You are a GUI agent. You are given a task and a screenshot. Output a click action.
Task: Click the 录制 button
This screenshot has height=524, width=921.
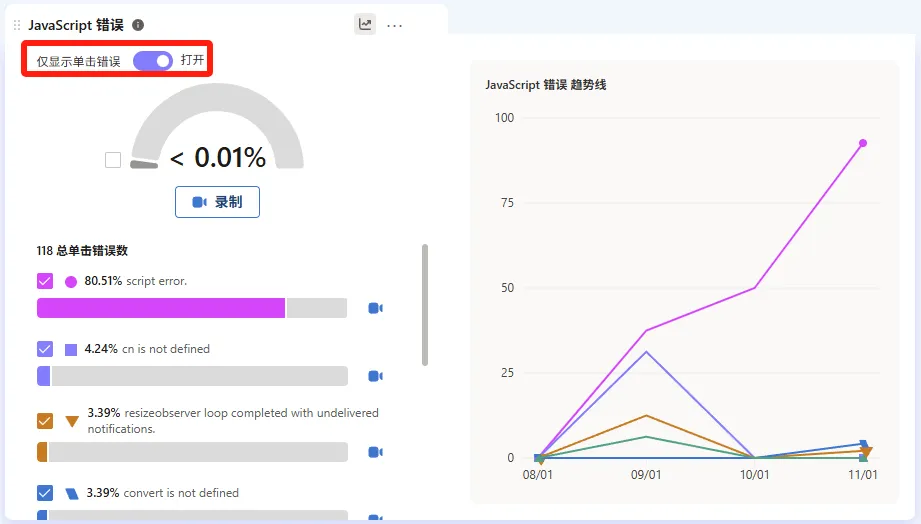(217, 202)
